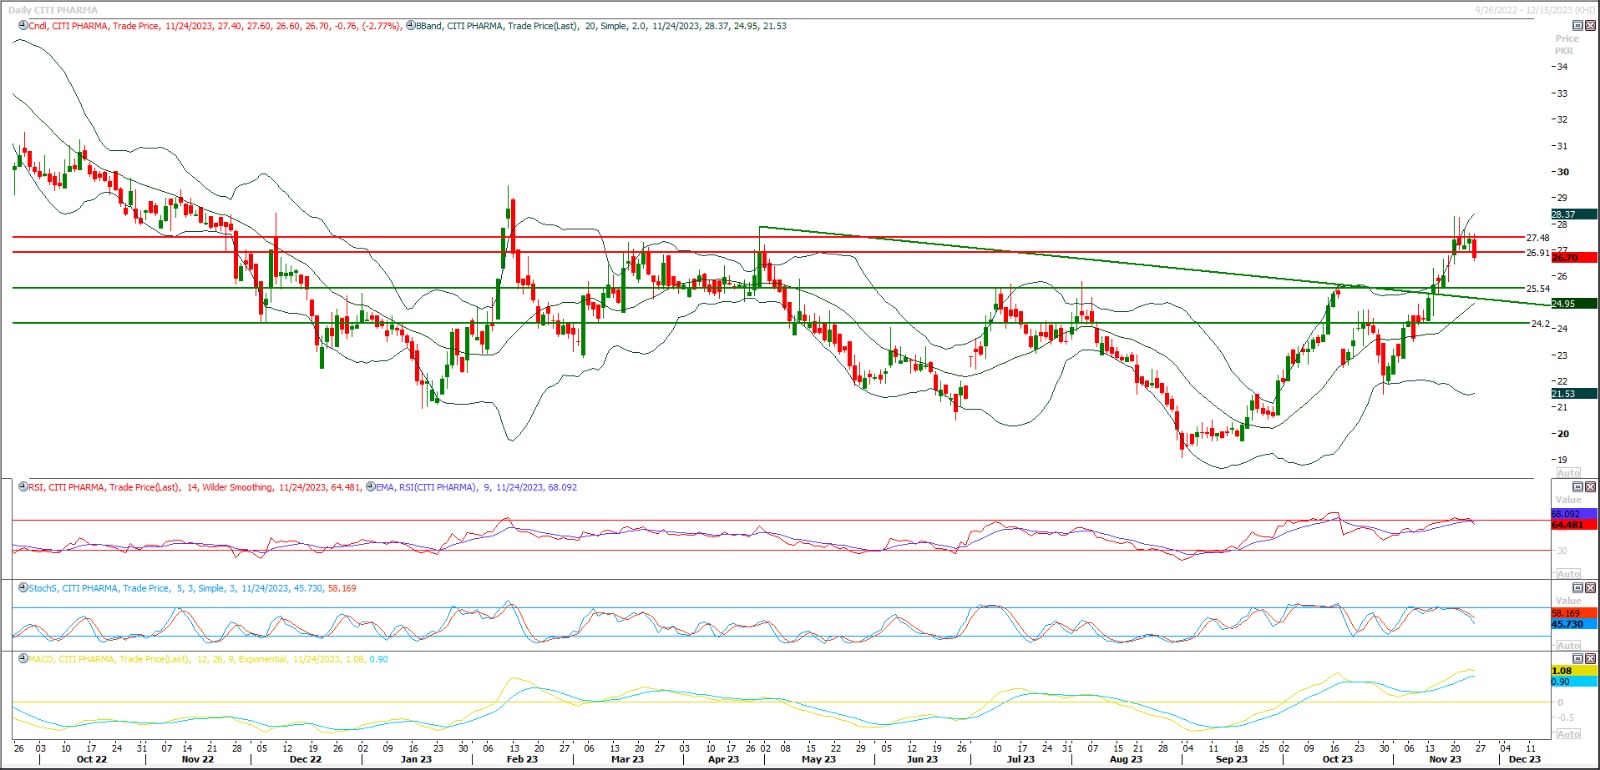Screen dimensions: 1600x770
Task: Click the clock icon beside RSI label
Action: (23, 487)
